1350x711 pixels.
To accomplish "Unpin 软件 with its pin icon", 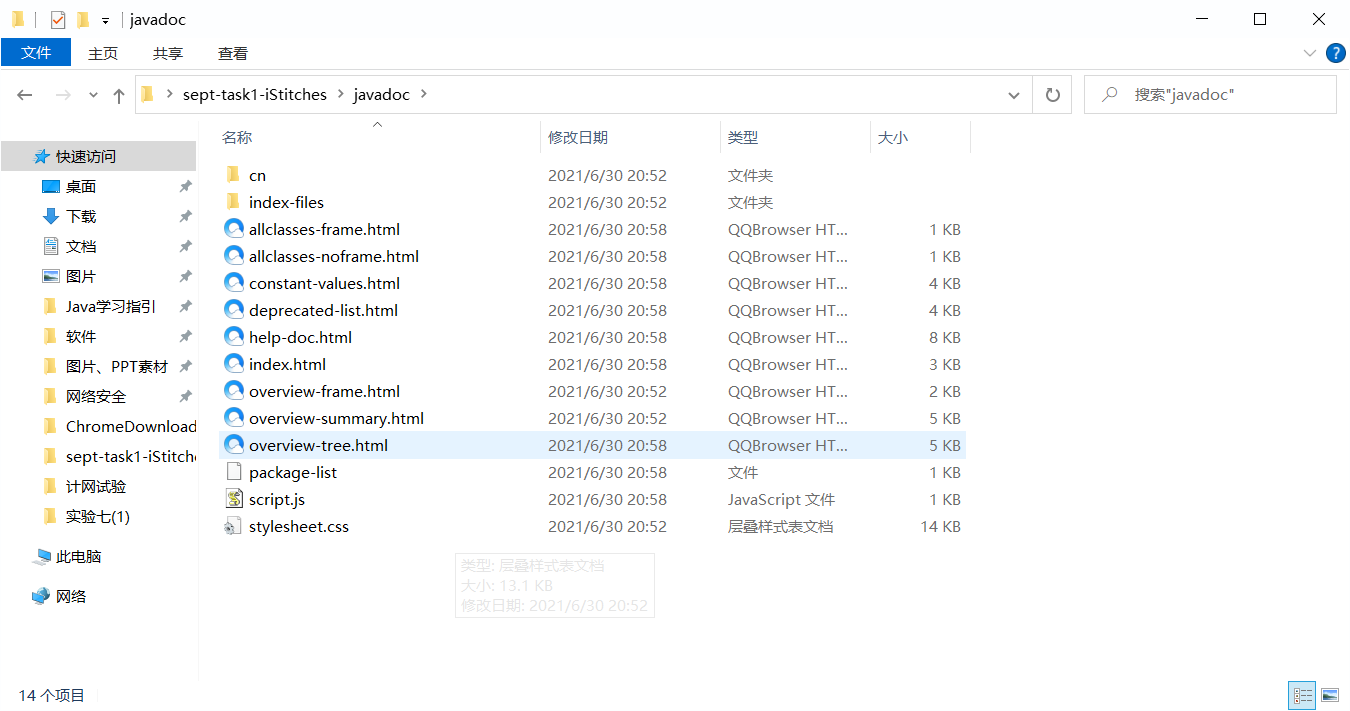I will (x=185, y=336).
